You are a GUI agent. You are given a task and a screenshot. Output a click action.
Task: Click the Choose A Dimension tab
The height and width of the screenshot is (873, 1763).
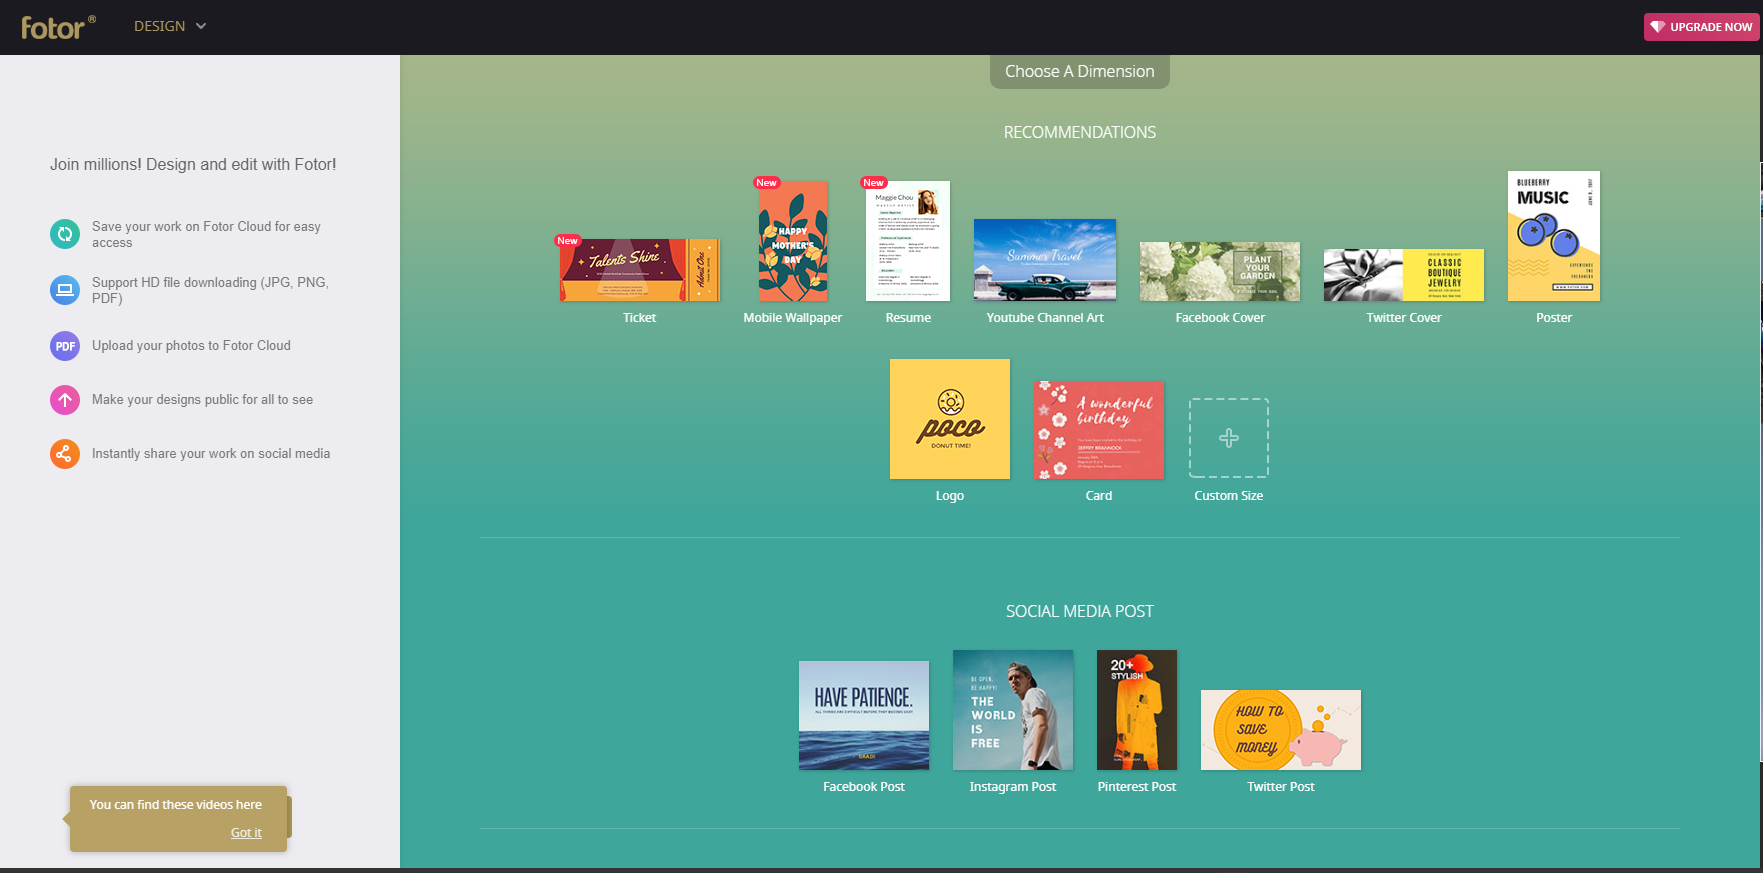(1079, 71)
